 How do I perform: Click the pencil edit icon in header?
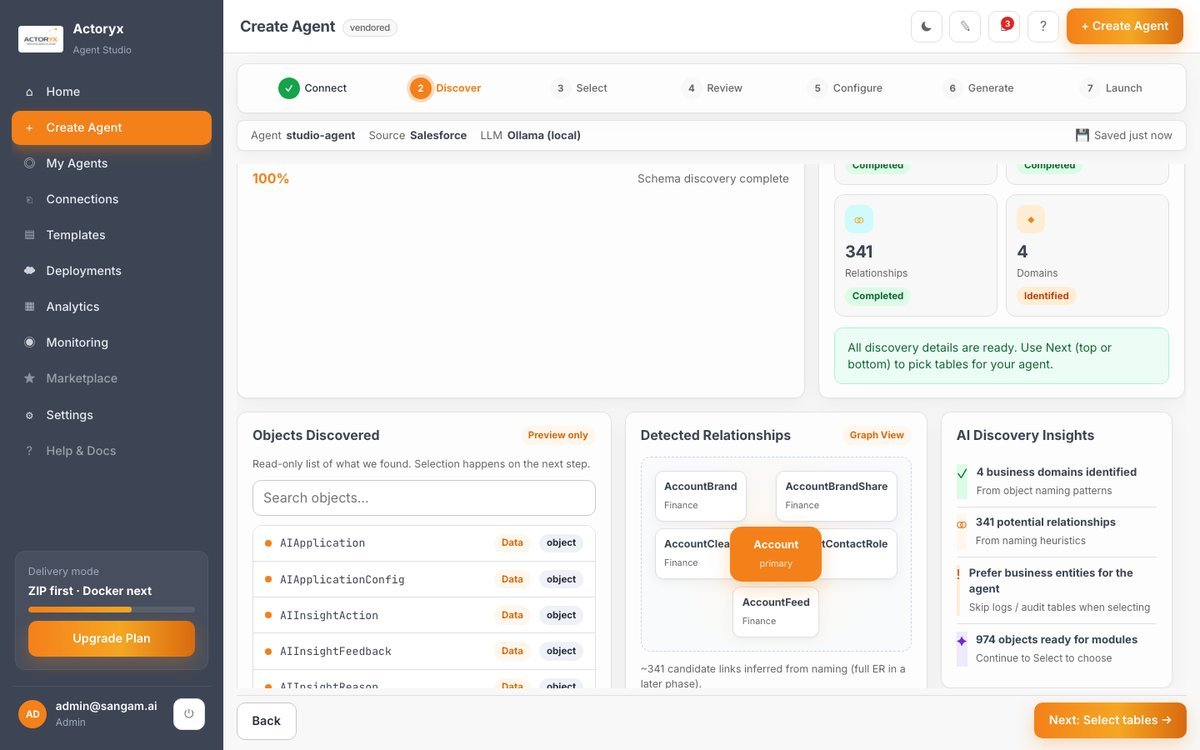point(965,26)
